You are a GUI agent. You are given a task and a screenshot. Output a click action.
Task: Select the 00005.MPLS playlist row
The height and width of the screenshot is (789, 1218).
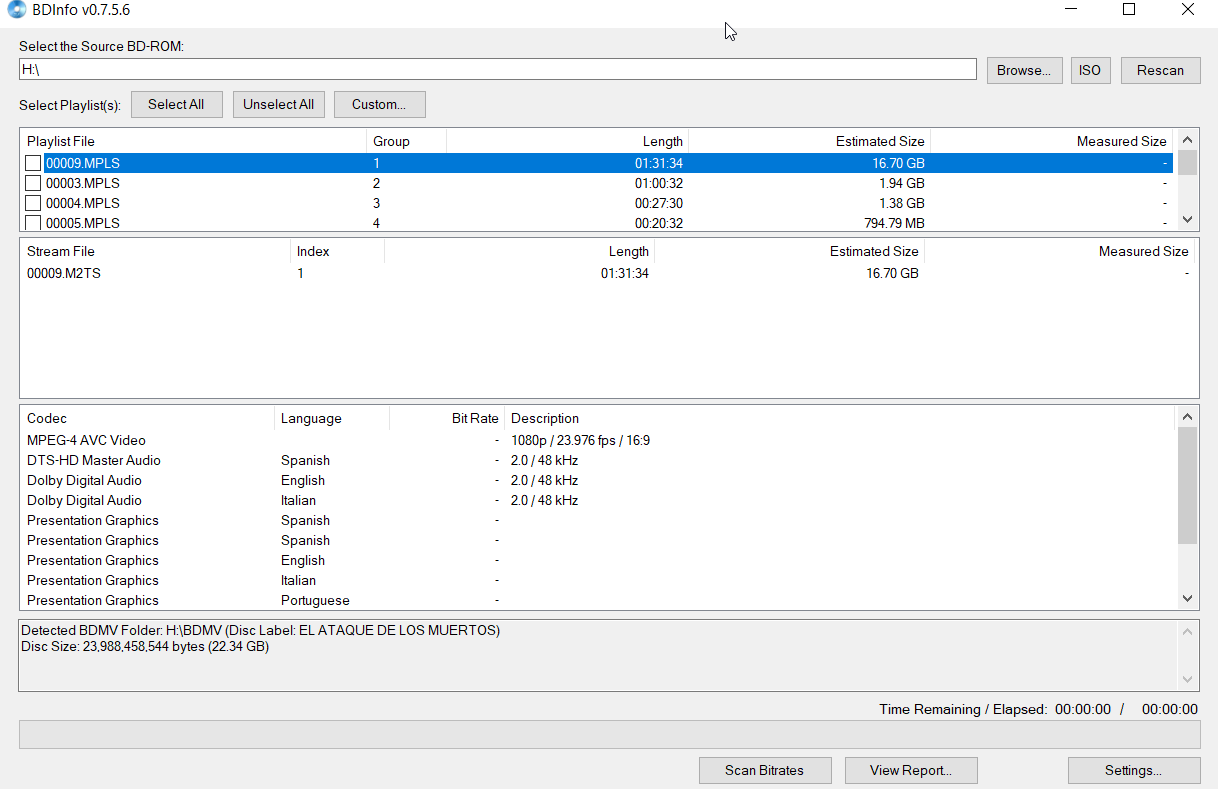(597, 223)
